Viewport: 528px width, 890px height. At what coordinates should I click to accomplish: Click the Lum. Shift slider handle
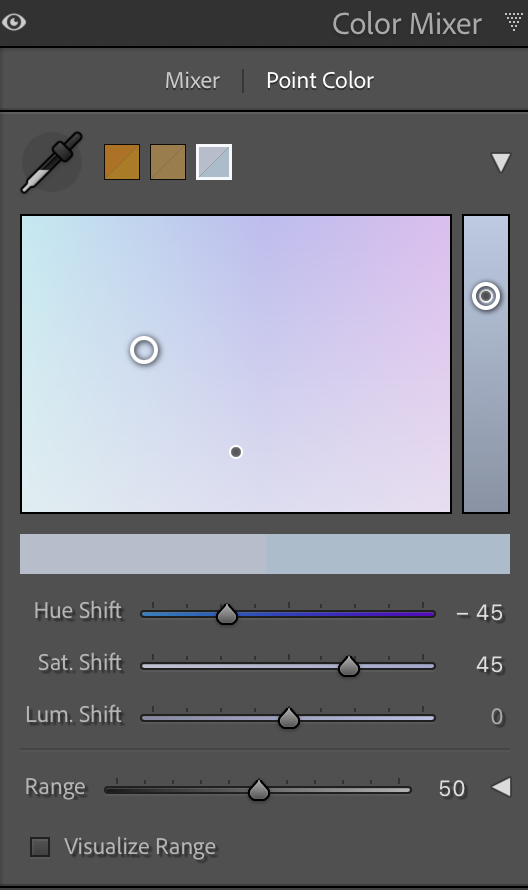tap(288, 717)
